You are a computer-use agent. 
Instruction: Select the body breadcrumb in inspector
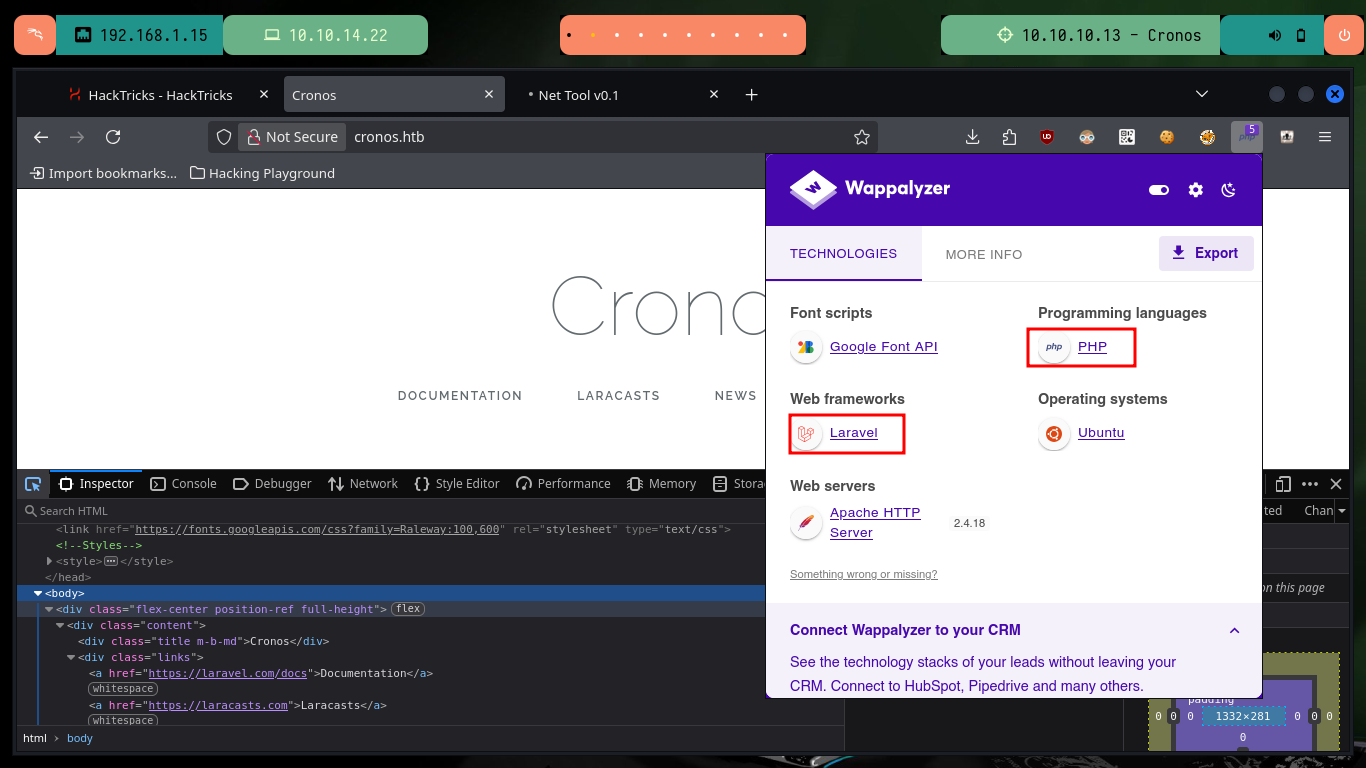point(80,739)
